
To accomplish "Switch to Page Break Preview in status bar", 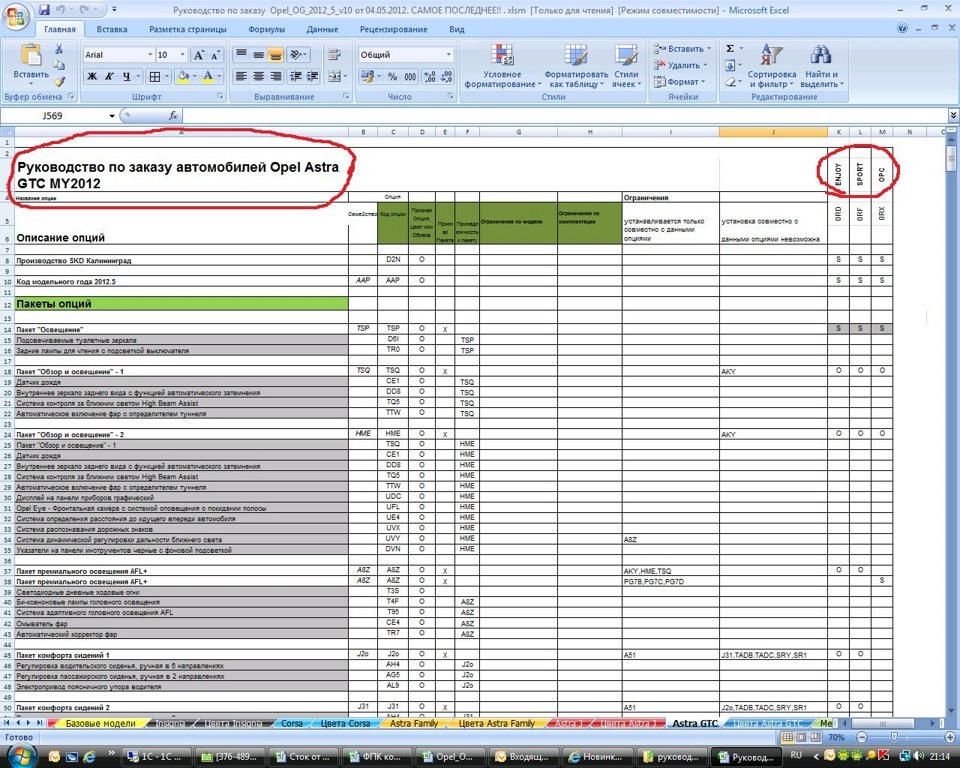I will coord(815,737).
